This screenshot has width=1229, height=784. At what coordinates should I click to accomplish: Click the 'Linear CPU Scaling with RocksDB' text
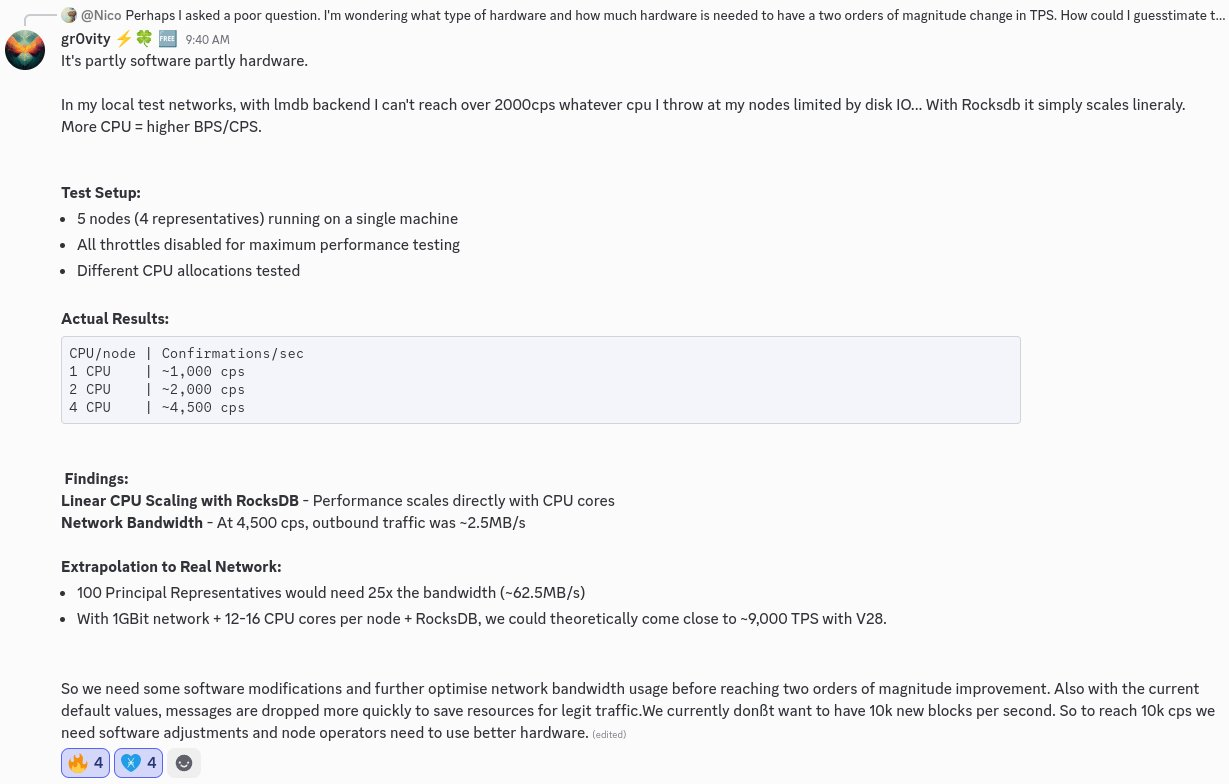coord(179,500)
